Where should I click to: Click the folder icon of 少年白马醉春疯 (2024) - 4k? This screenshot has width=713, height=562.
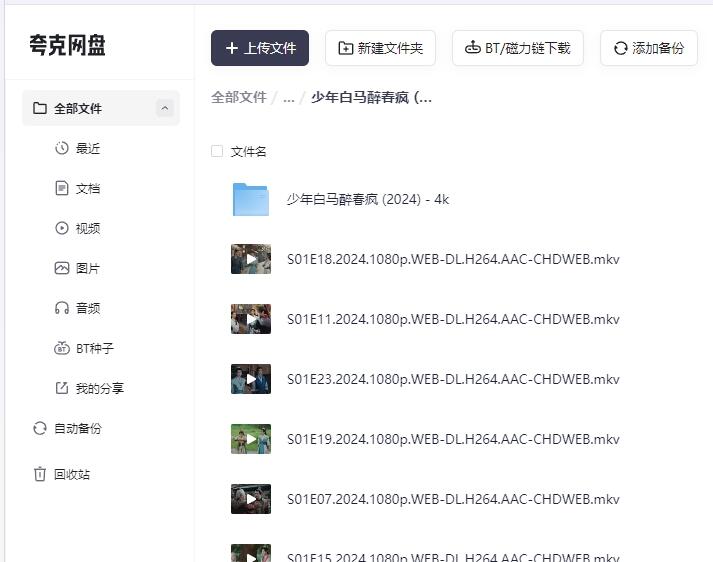pos(251,199)
